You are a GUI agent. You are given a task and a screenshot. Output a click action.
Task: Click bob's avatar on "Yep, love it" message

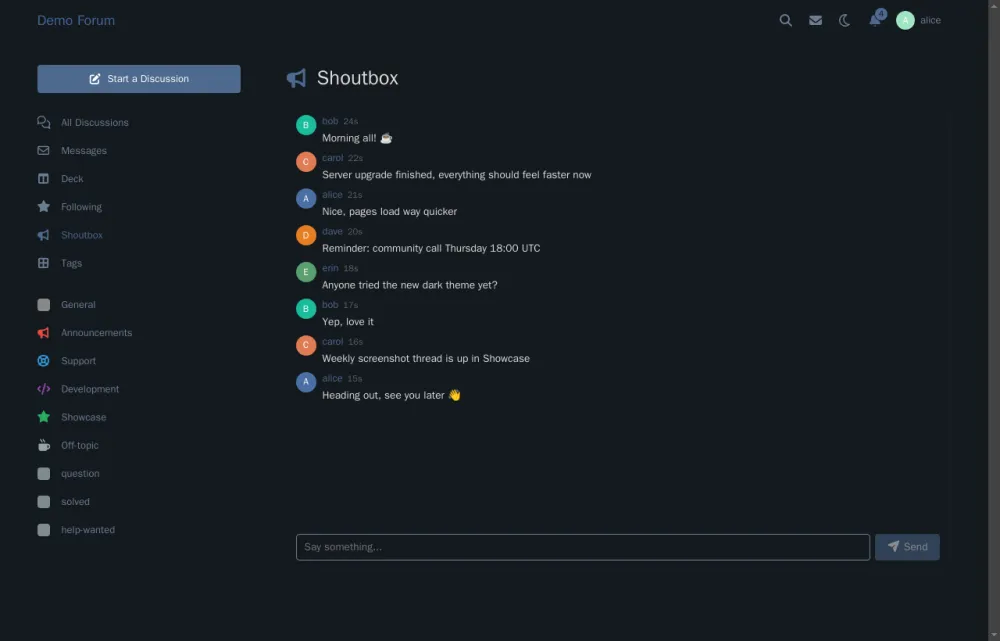point(306,309)
